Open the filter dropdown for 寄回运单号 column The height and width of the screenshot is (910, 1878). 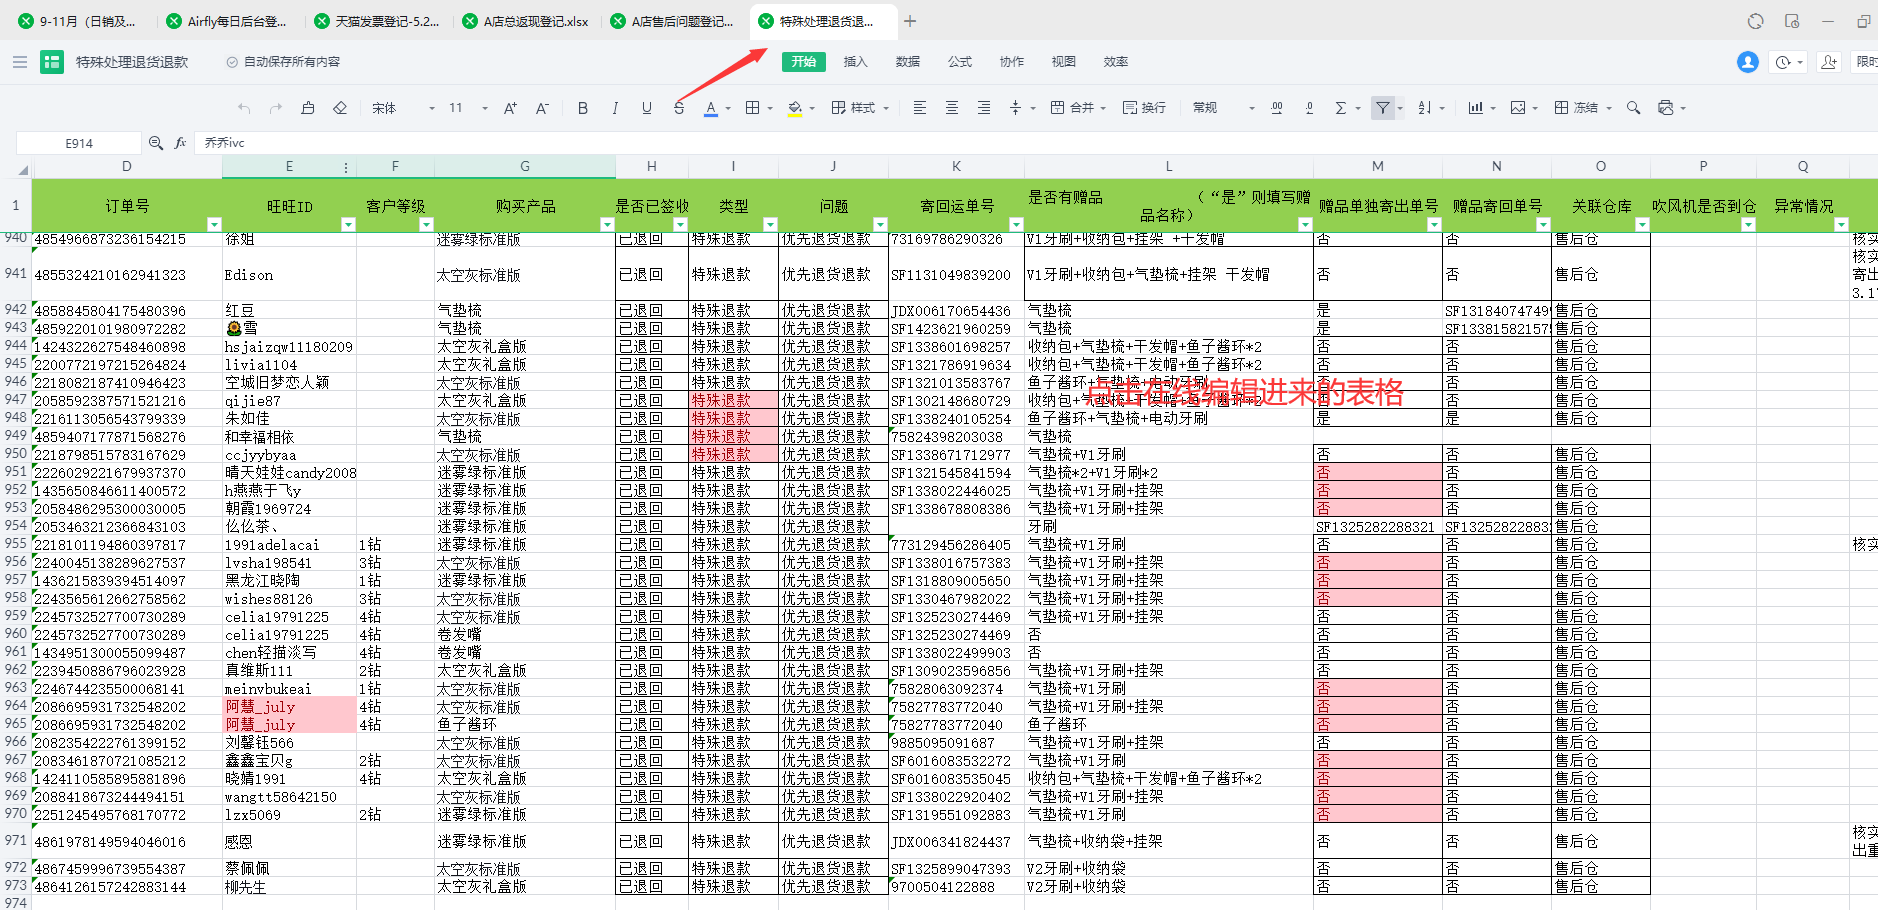pyautogui.click(x=1016, y=224)
